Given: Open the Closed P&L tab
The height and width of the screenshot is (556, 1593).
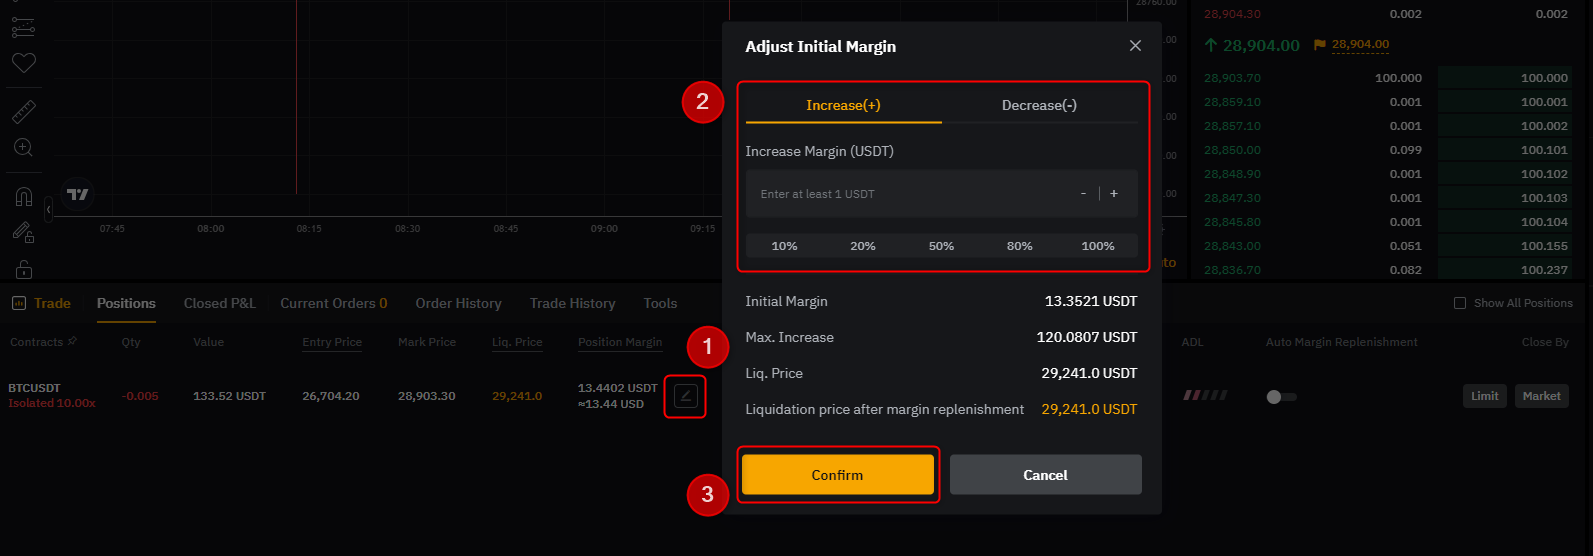Looking at the screenshot, I should tap(219, 303).
